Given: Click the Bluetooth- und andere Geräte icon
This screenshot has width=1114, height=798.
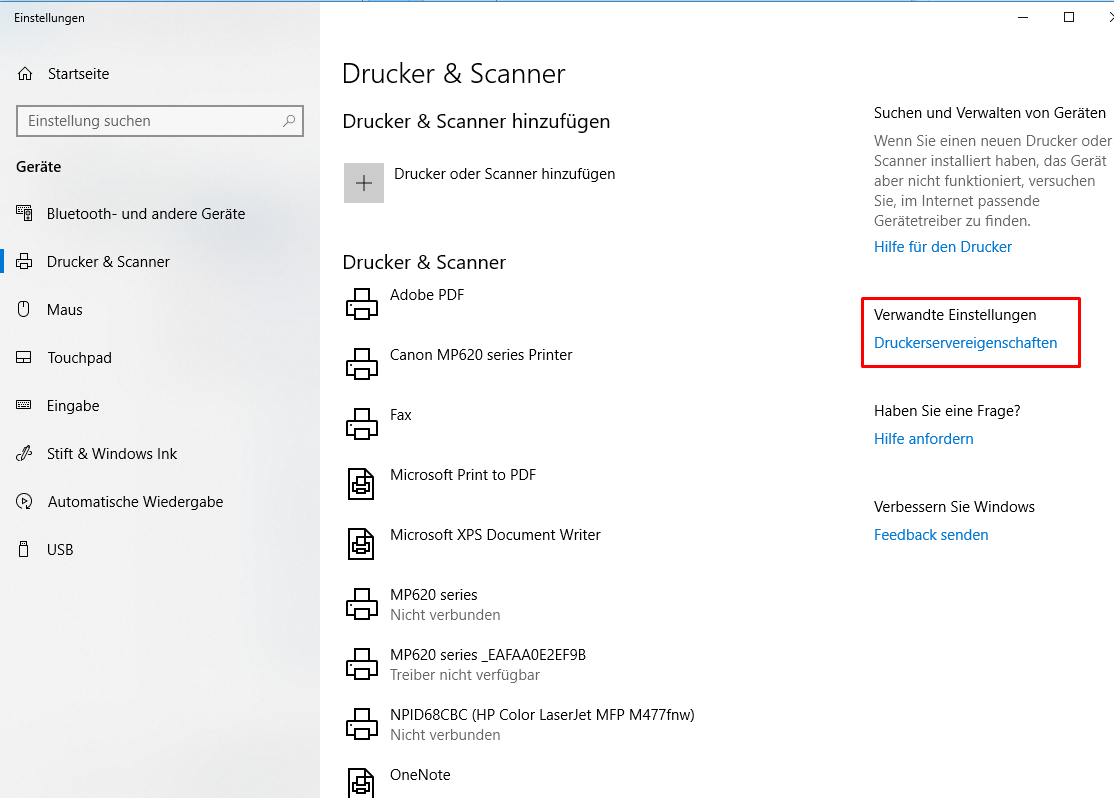Looking at the screenshot, I should 24,213.
